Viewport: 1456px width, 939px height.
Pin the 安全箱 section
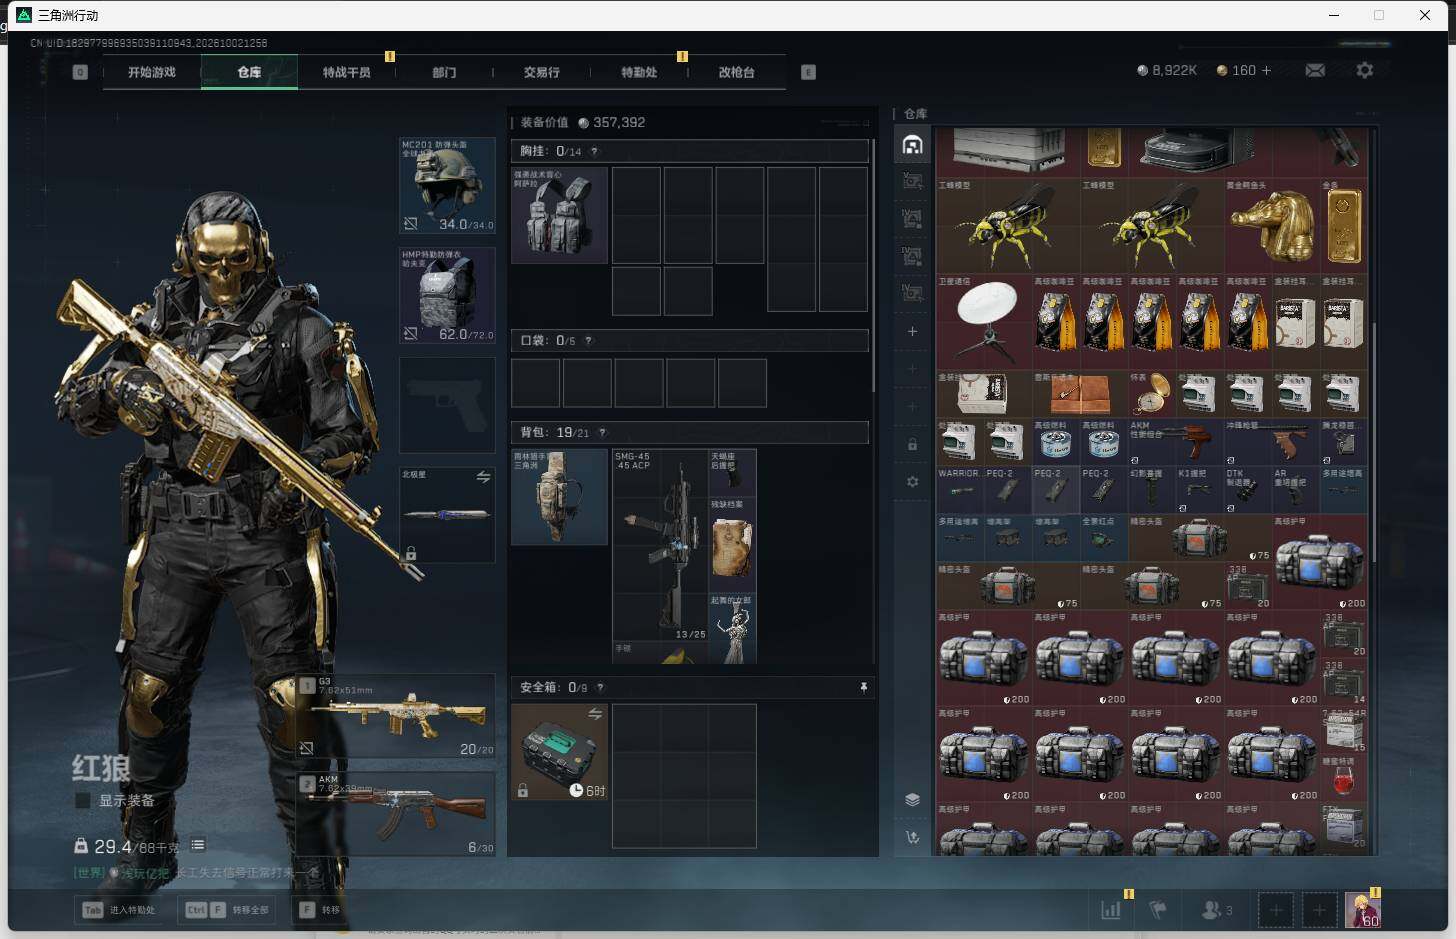click(x=864, y=687)
